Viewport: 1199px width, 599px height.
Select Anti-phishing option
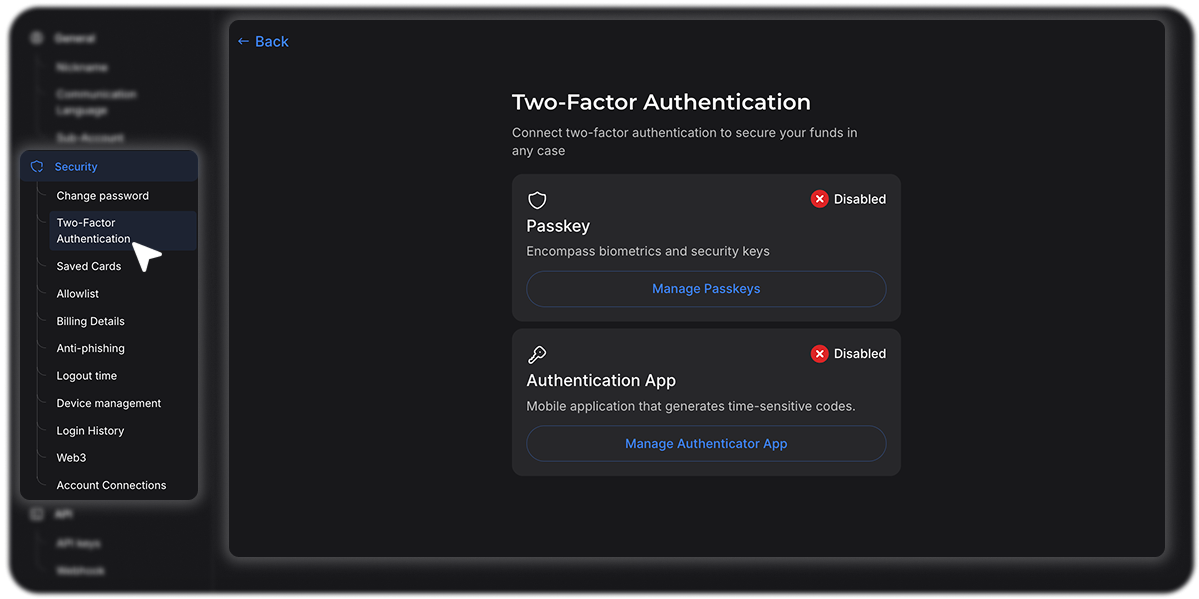[90, 348]
